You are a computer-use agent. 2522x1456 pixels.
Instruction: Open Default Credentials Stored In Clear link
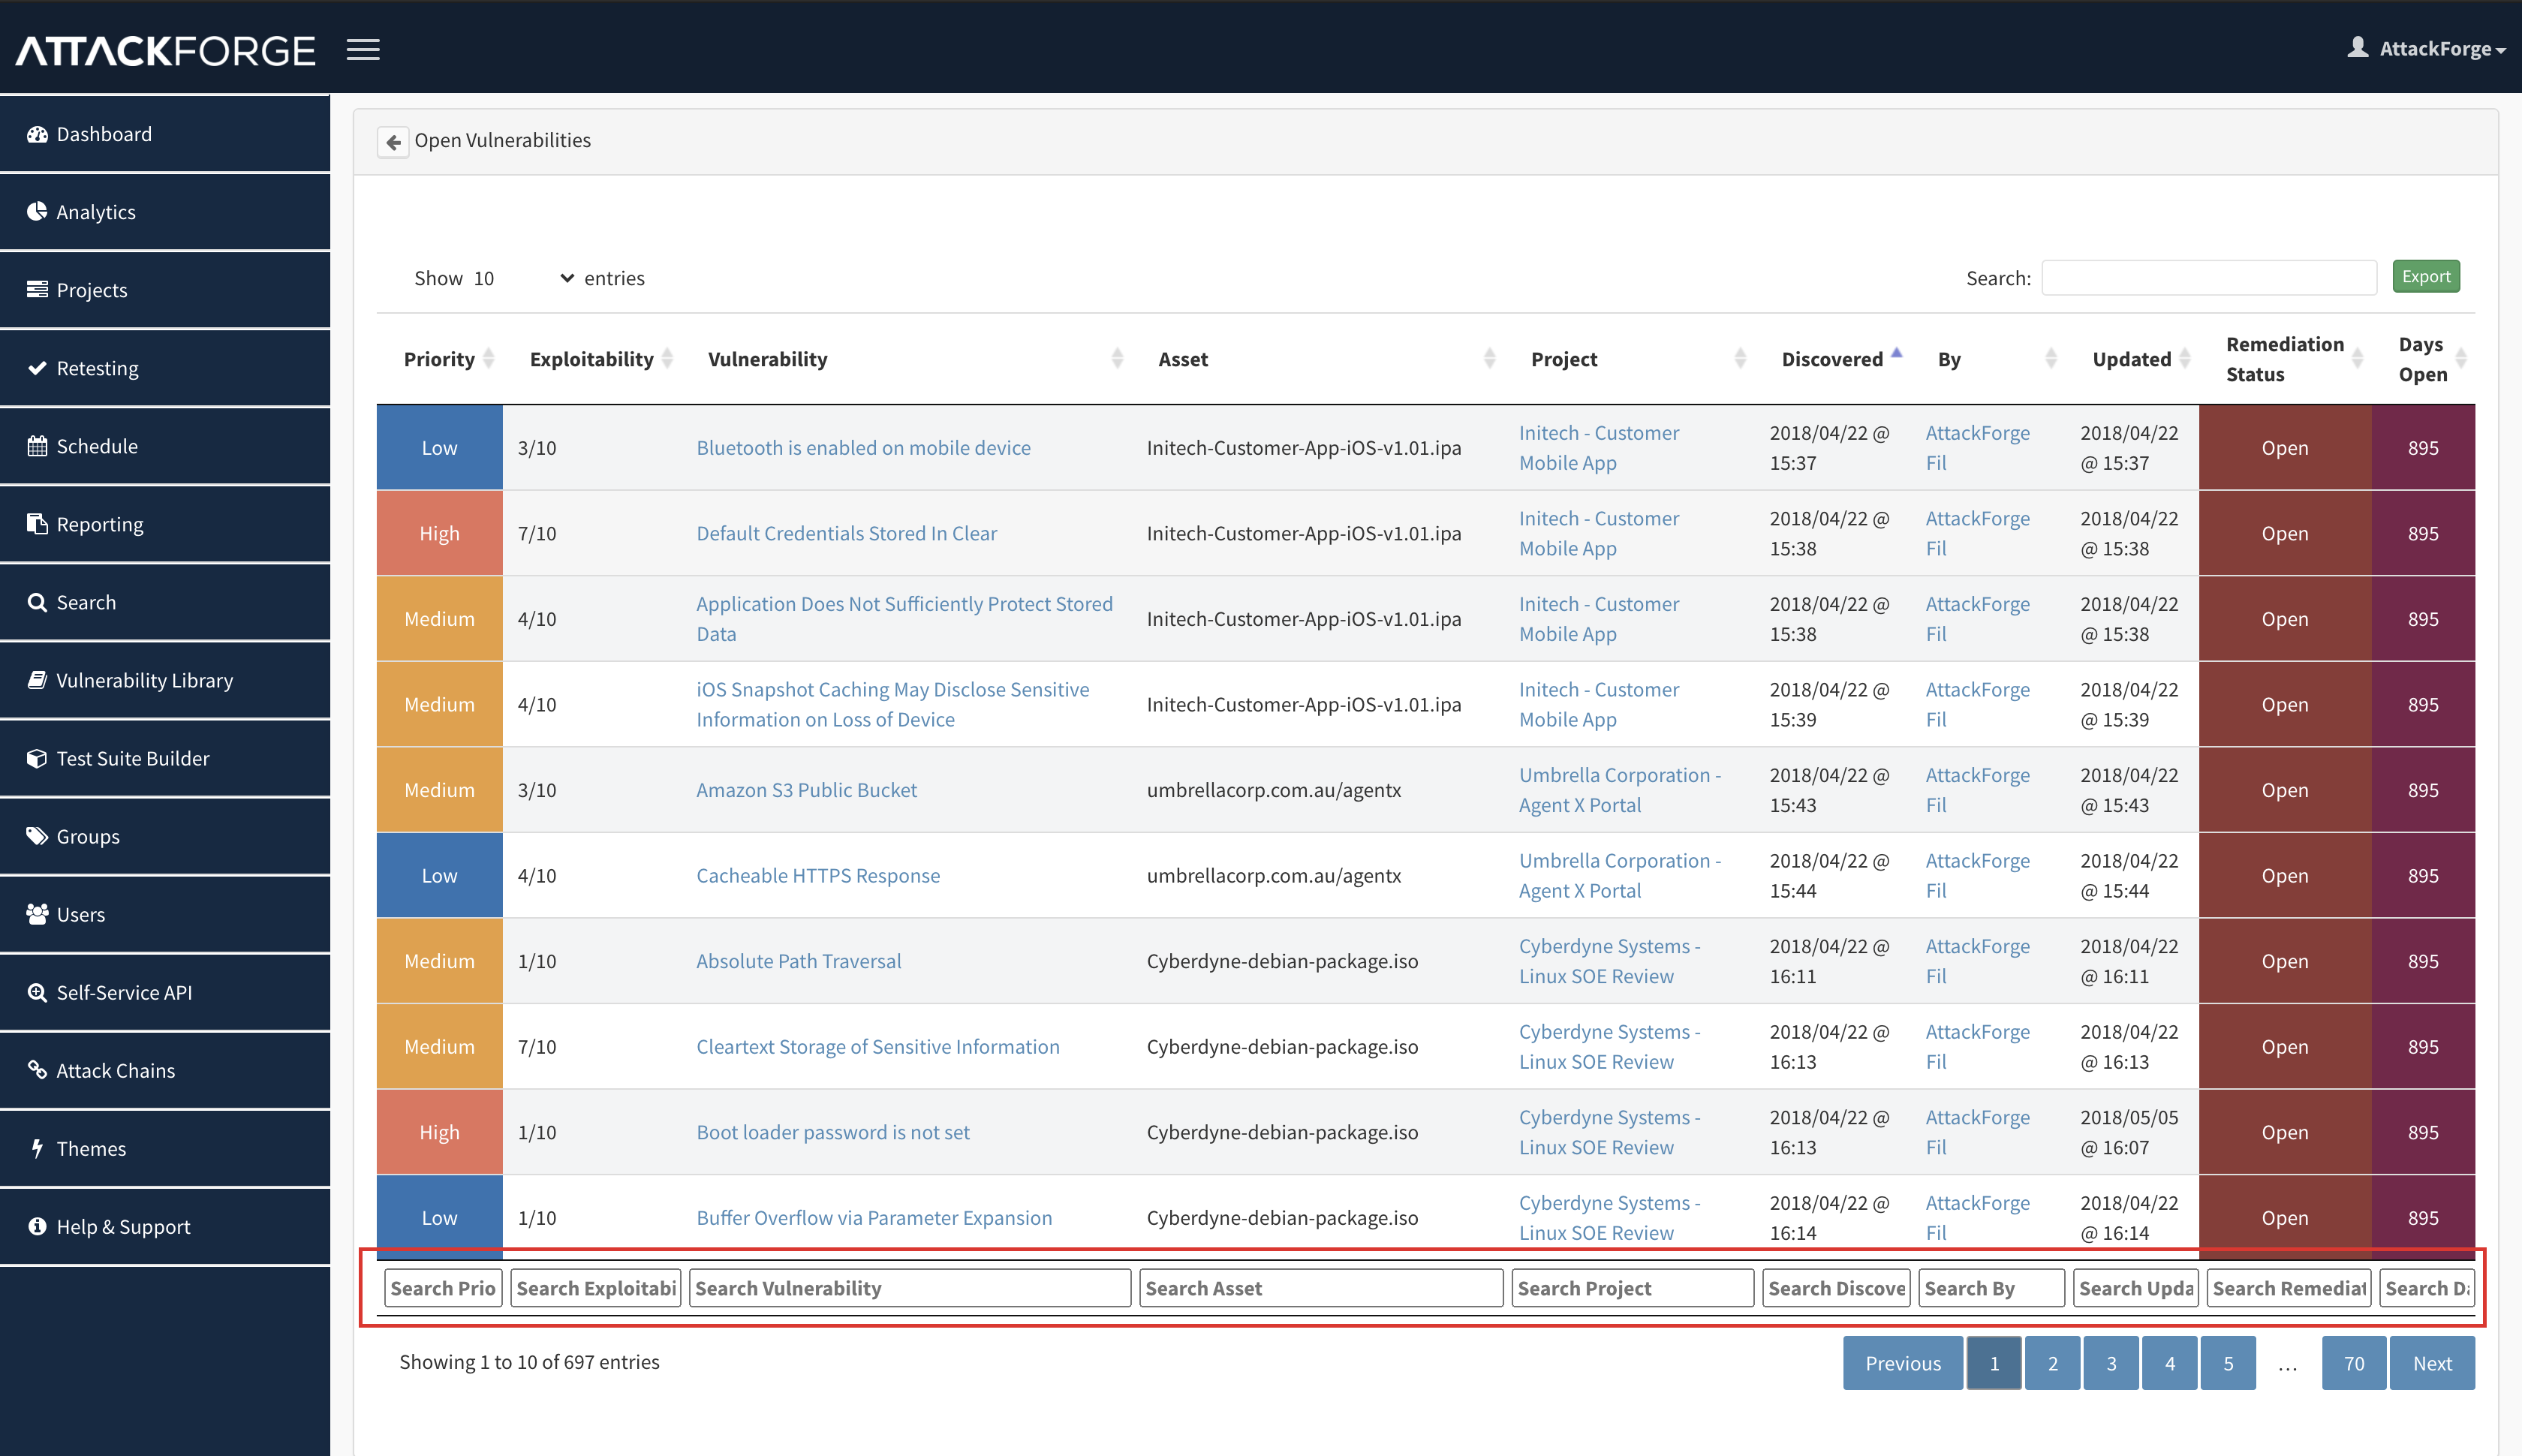click(846, 533)
